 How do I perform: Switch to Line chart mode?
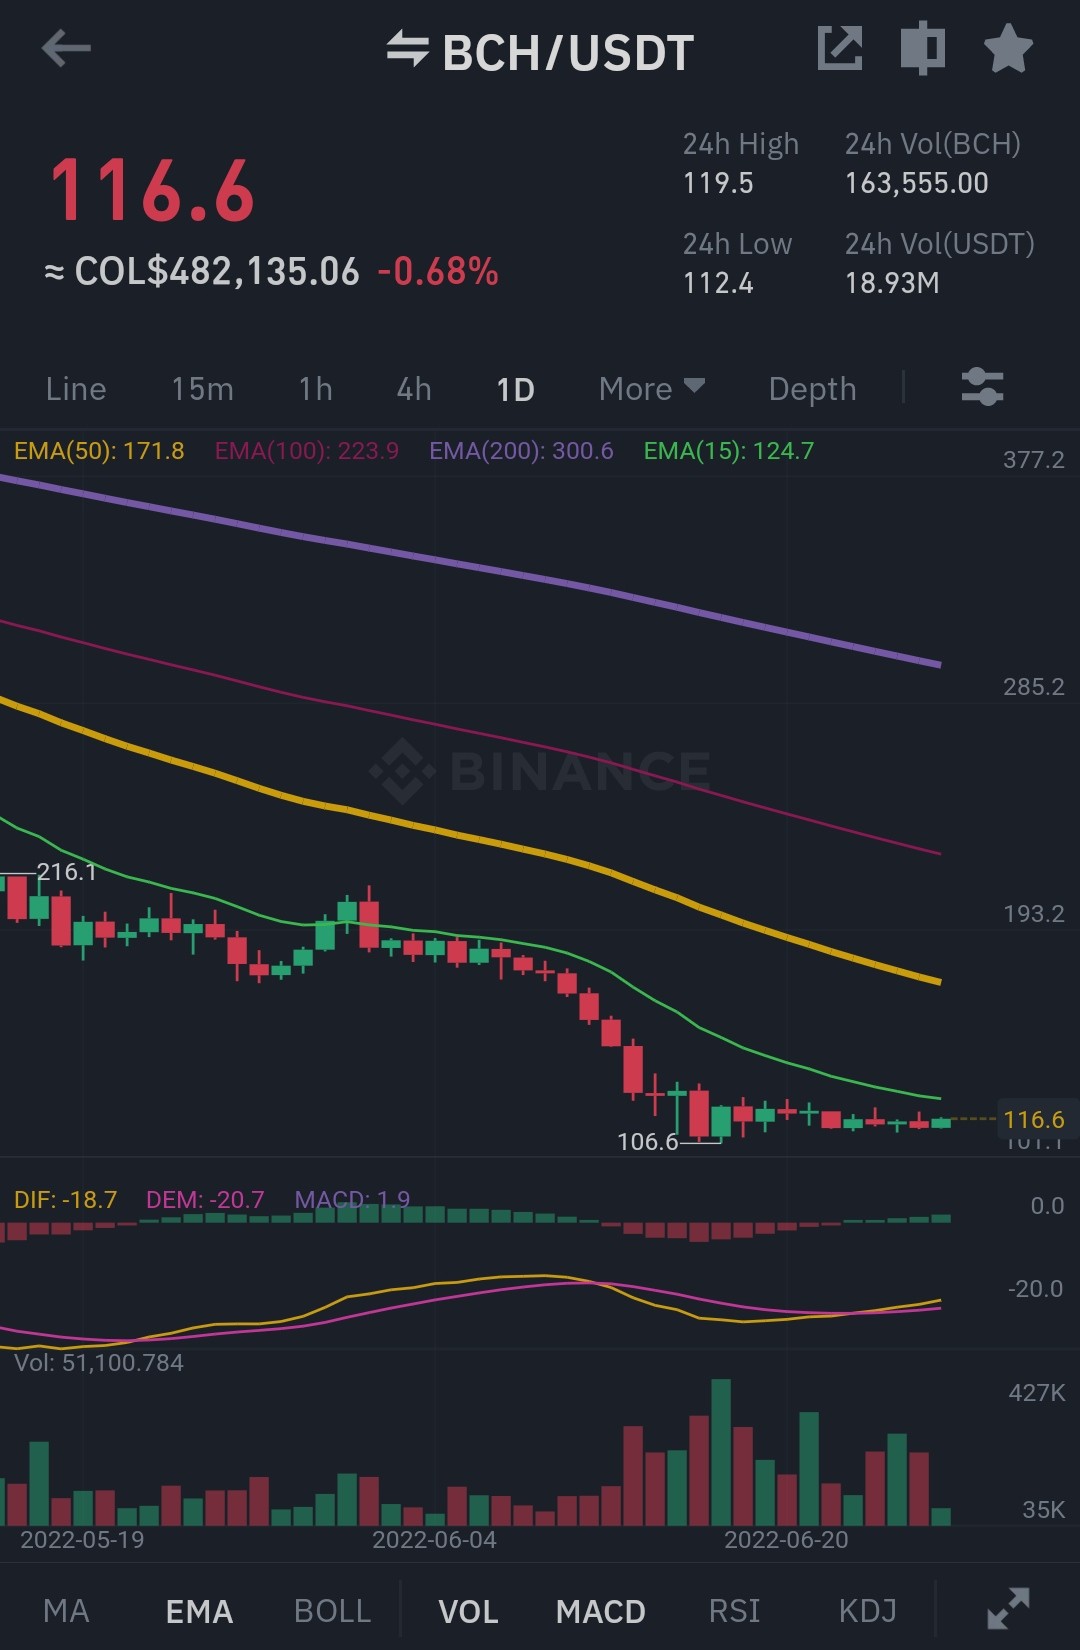coord(76,389)
